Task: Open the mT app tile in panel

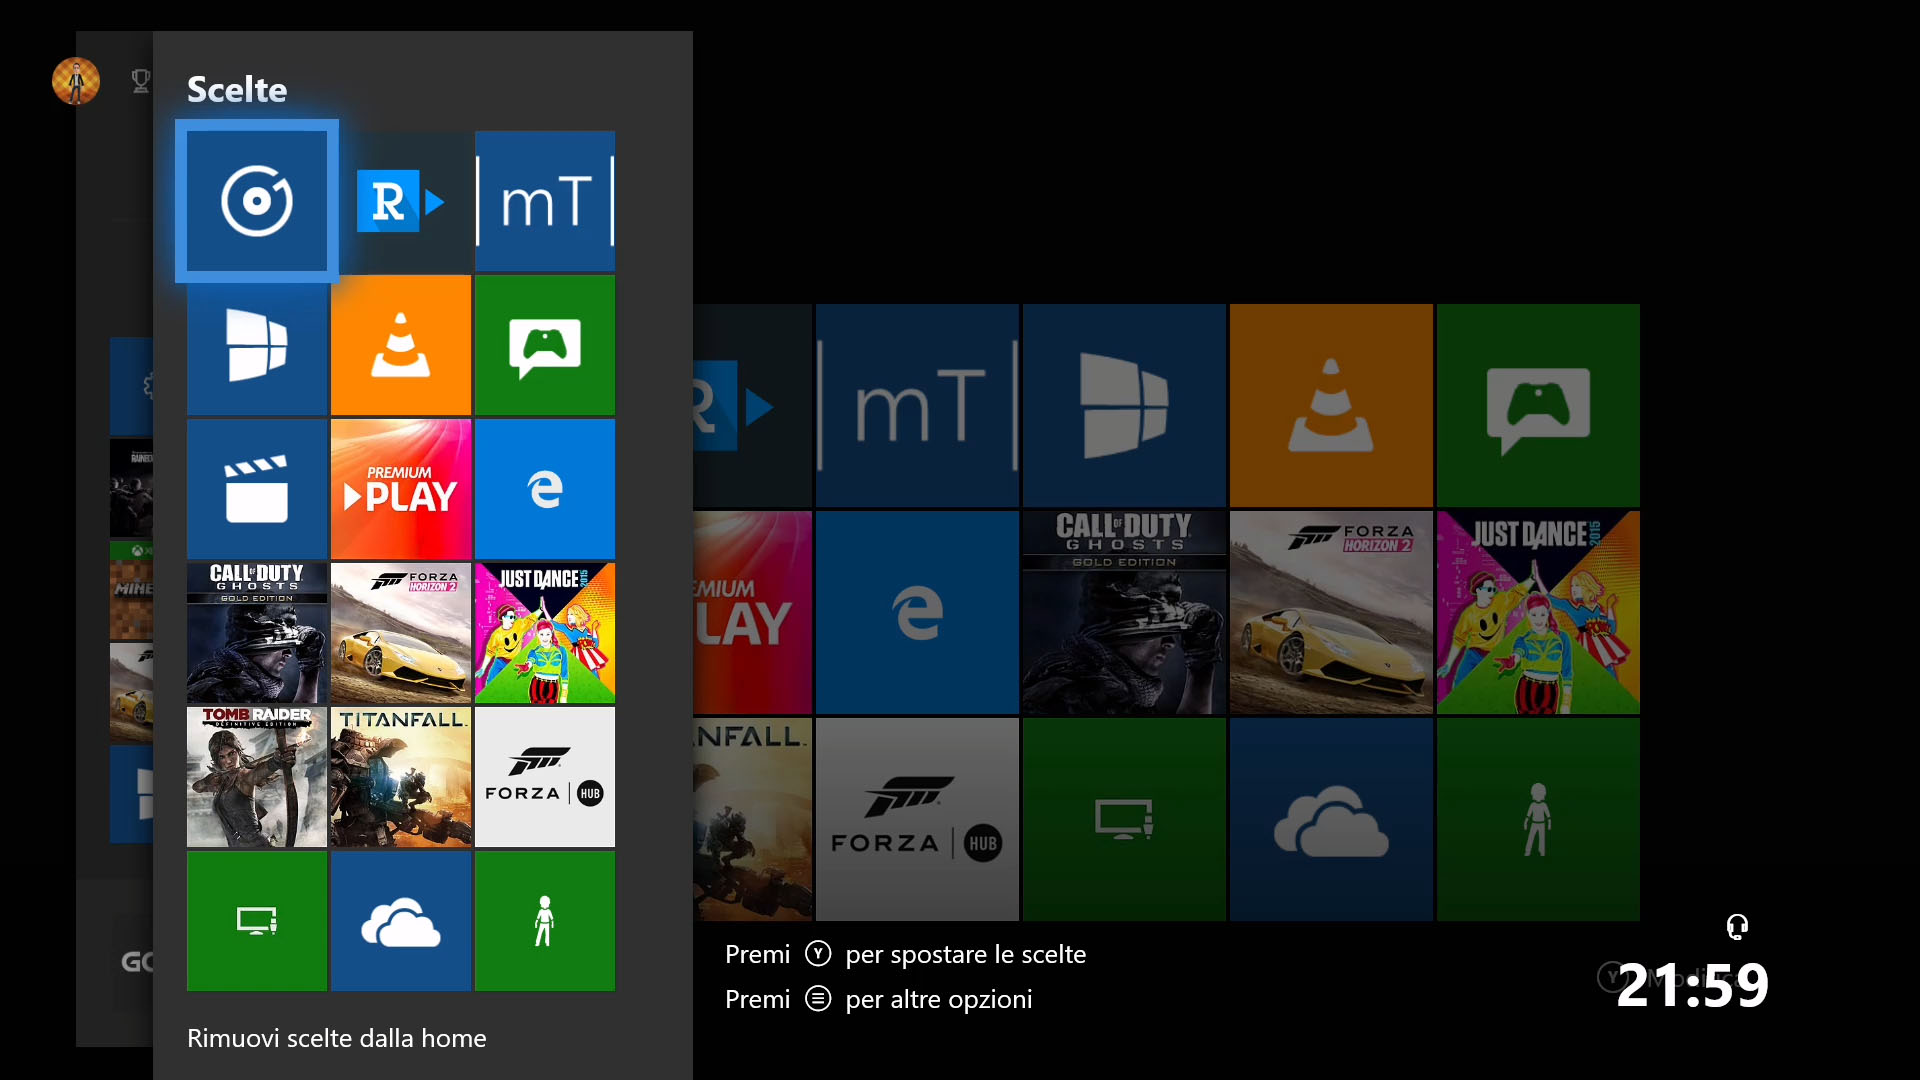Action: (545, 201)
